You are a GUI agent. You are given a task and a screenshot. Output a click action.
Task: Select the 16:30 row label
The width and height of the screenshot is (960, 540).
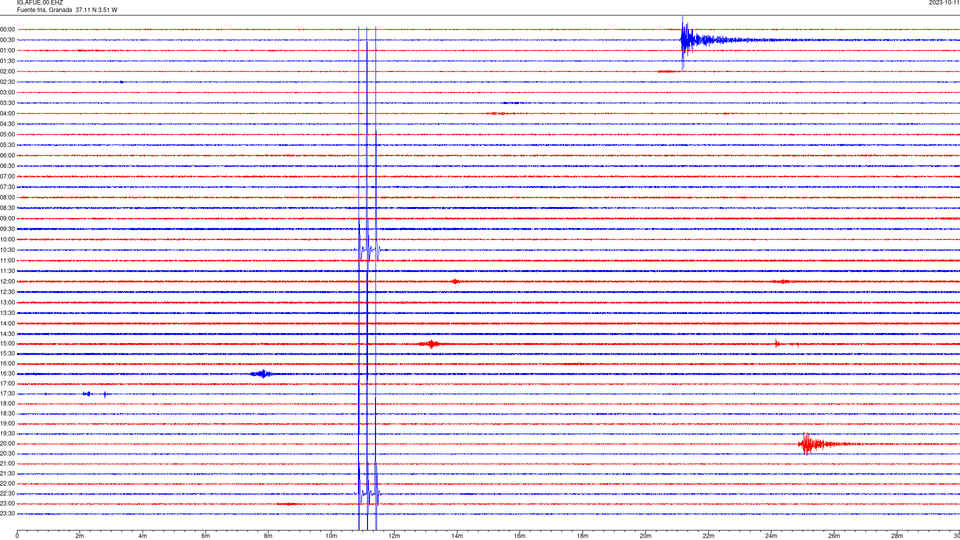coord(7,373)
